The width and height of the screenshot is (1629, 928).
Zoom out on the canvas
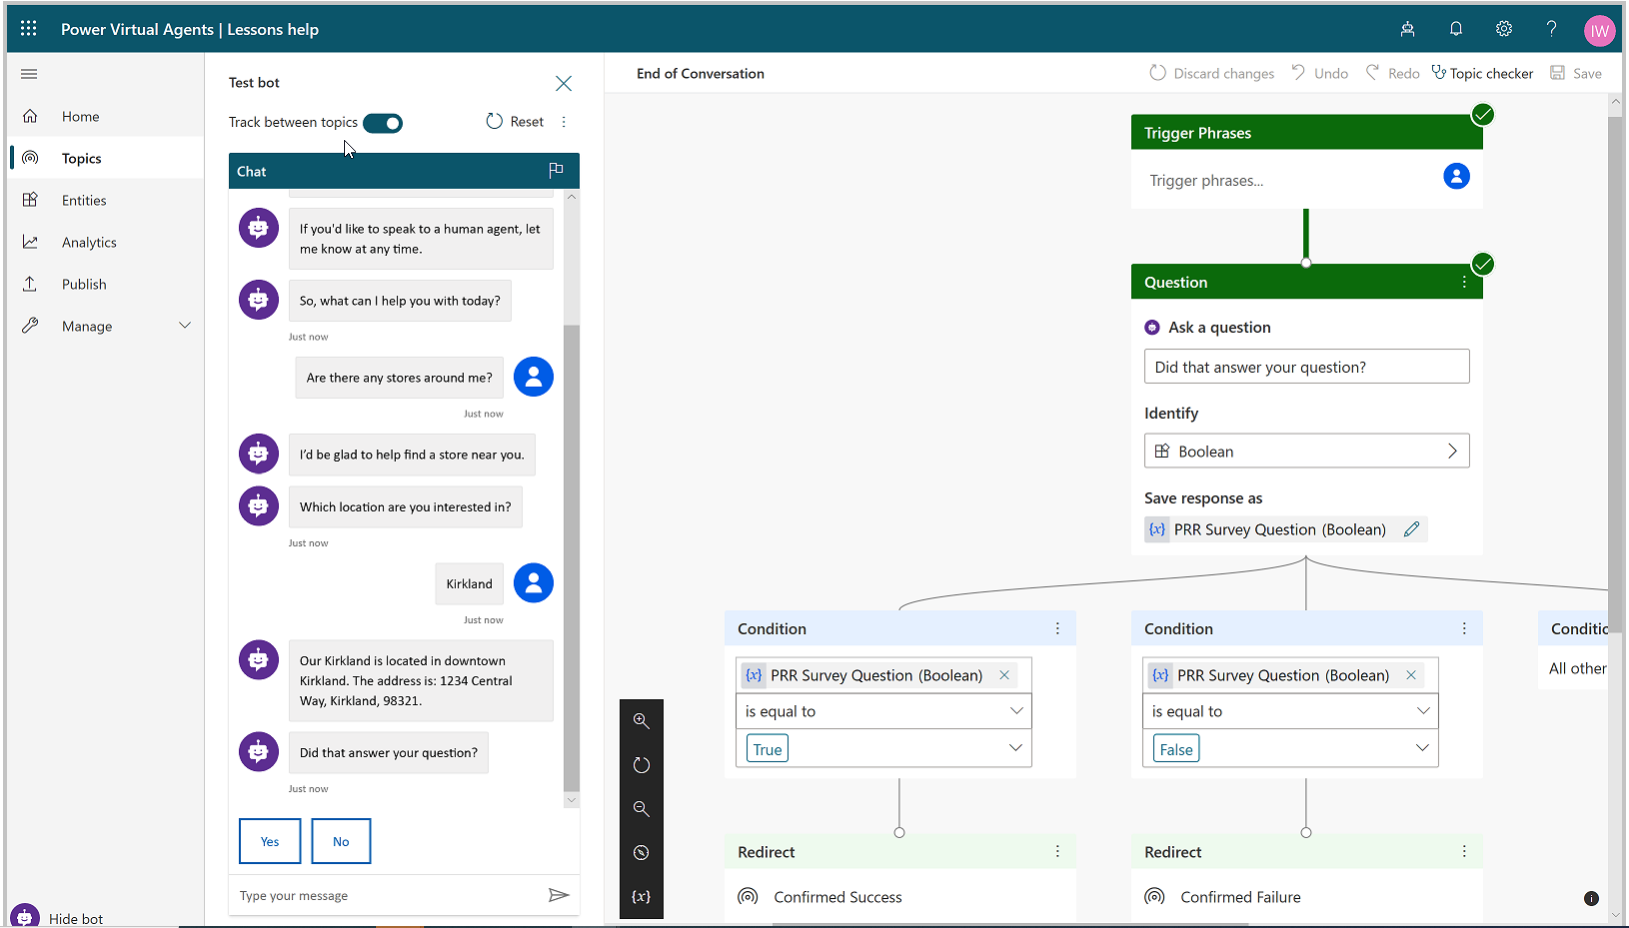pos(641,808)
